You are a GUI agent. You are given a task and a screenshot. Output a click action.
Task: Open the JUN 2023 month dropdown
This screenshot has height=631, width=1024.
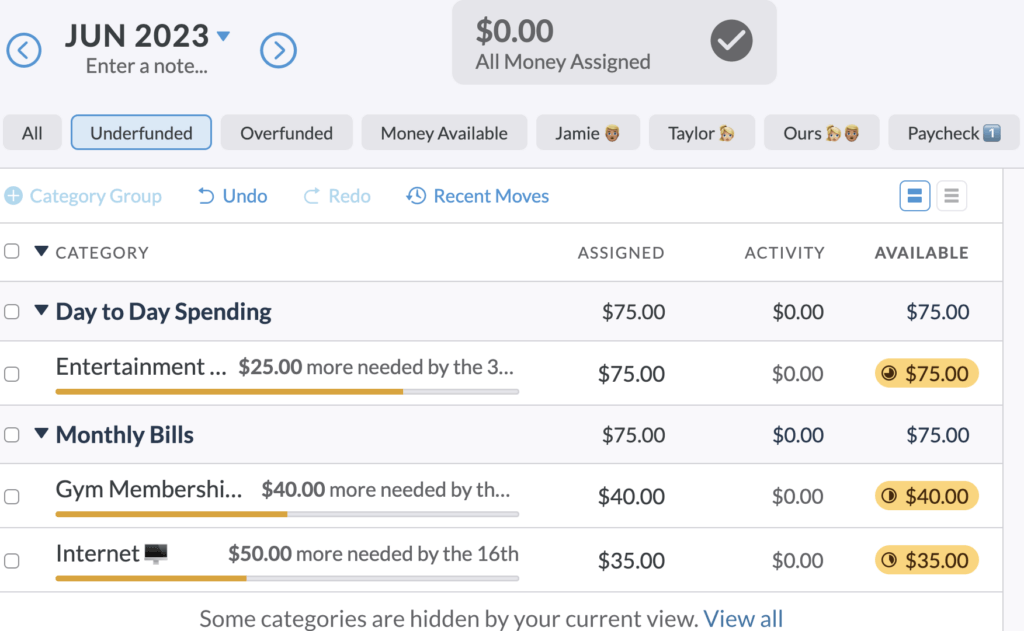tap(223, 36)
